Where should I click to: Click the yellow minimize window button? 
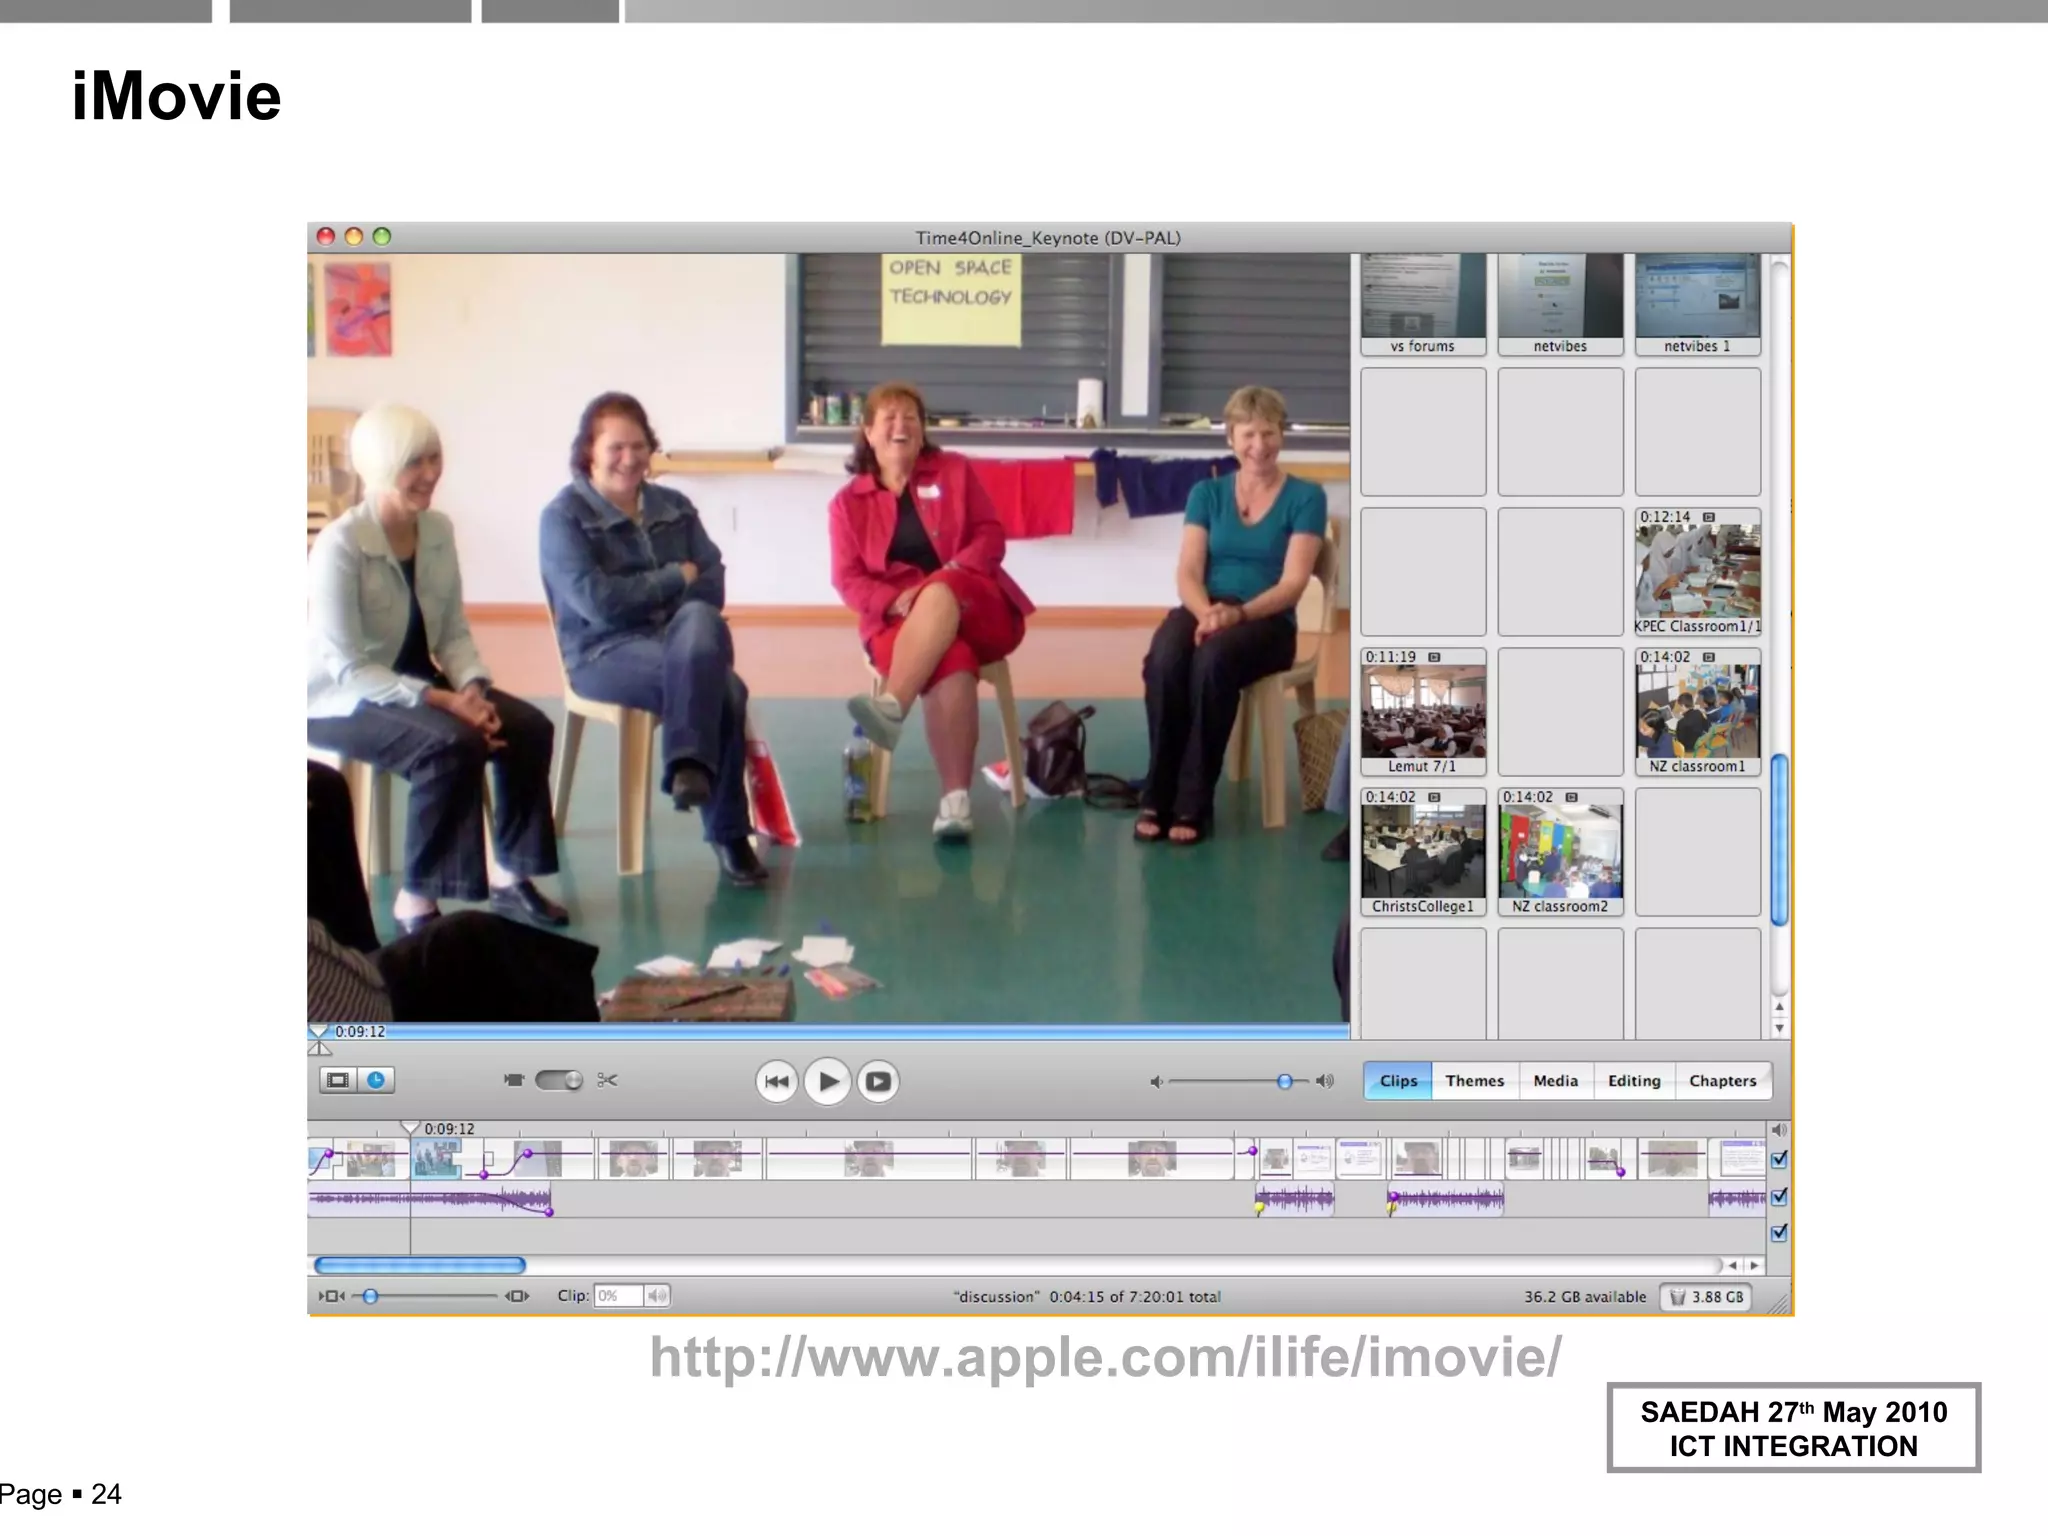pos(354,237)
